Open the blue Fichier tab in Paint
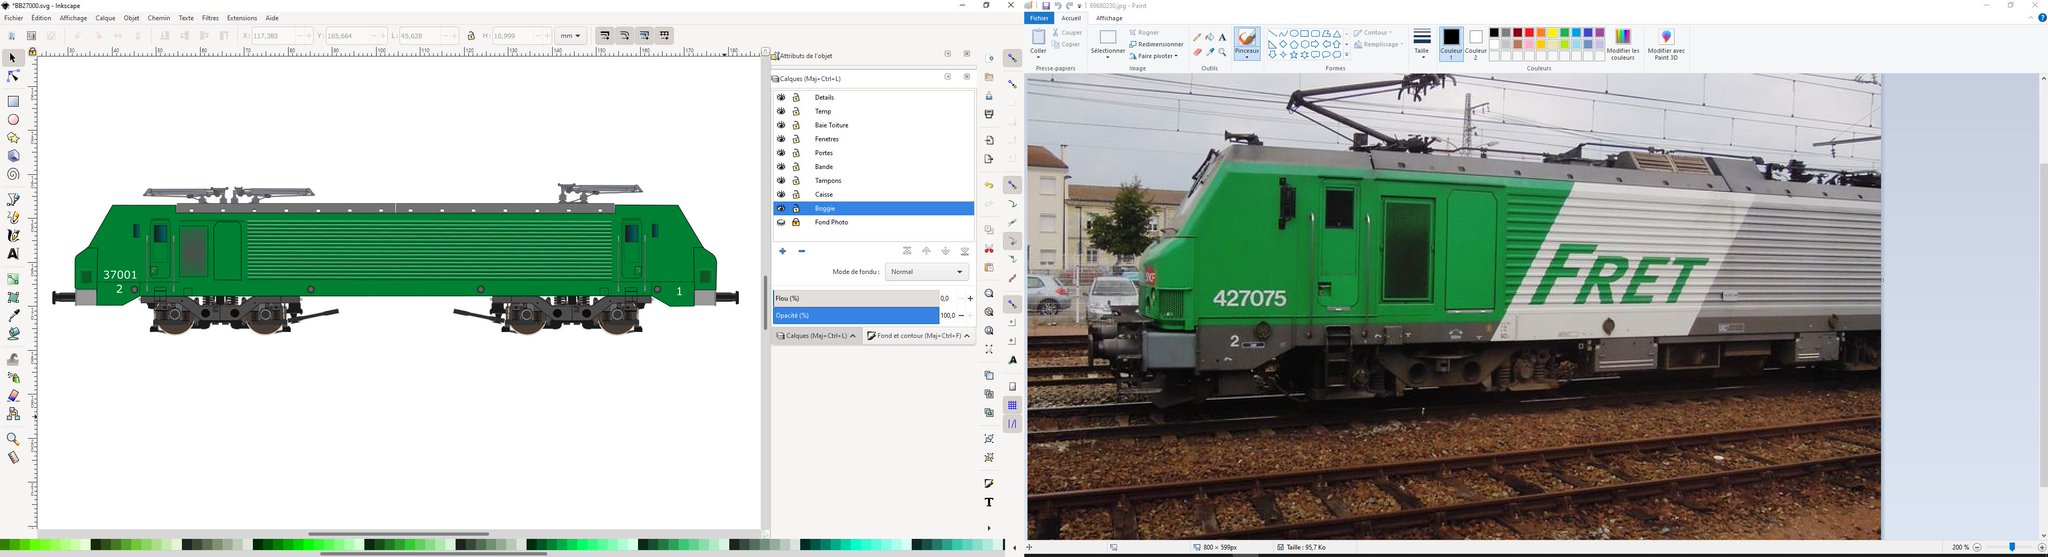Viewport: 2048px width, 557px height. [1040, 18]
